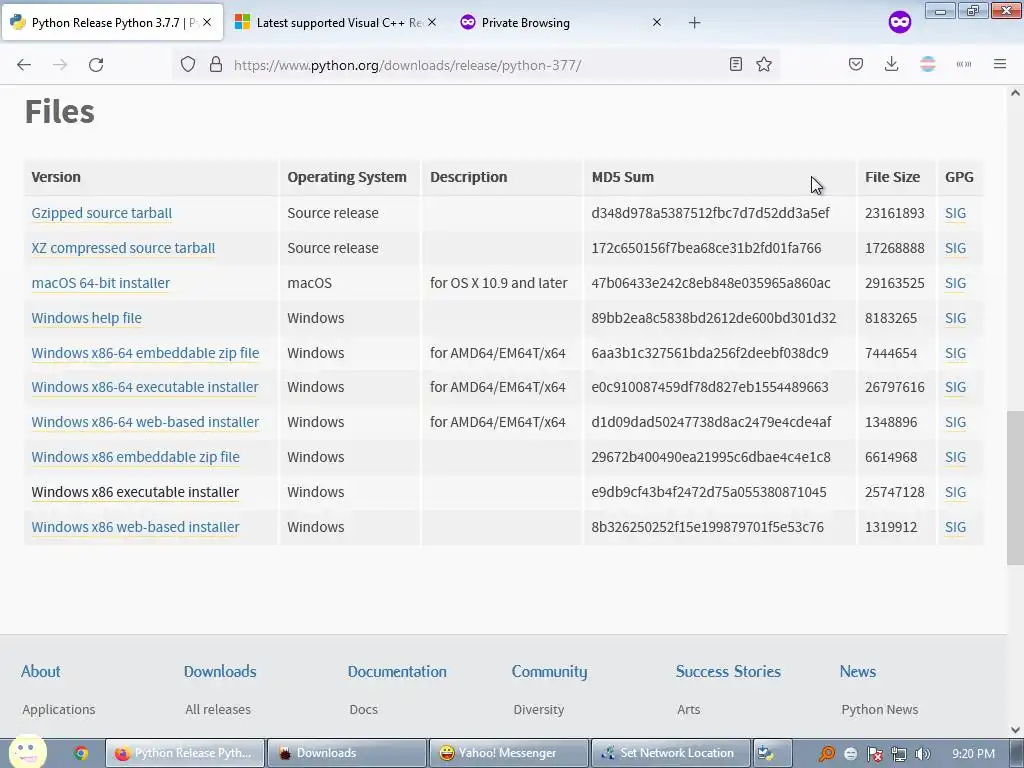
Task: Open the Start menu button
Action: 27,752
